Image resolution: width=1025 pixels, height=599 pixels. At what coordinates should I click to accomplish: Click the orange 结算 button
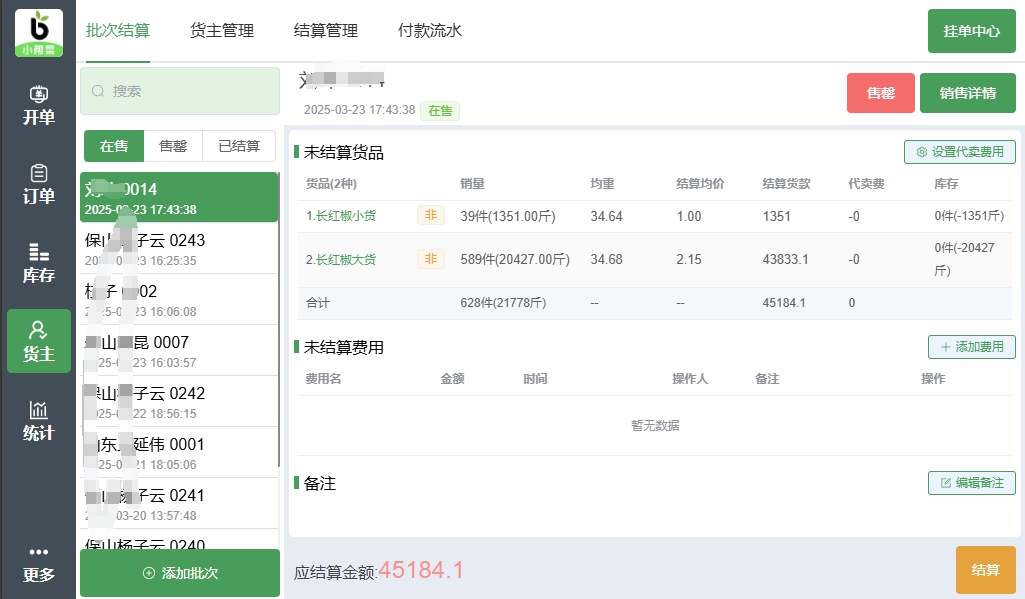(x=985, y=570)
